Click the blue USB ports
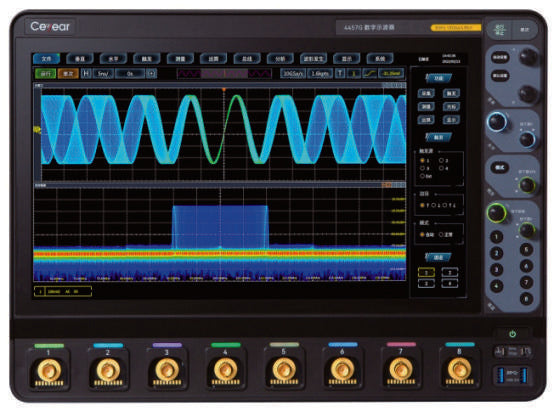554x411 pixels. tap(513, 375)
